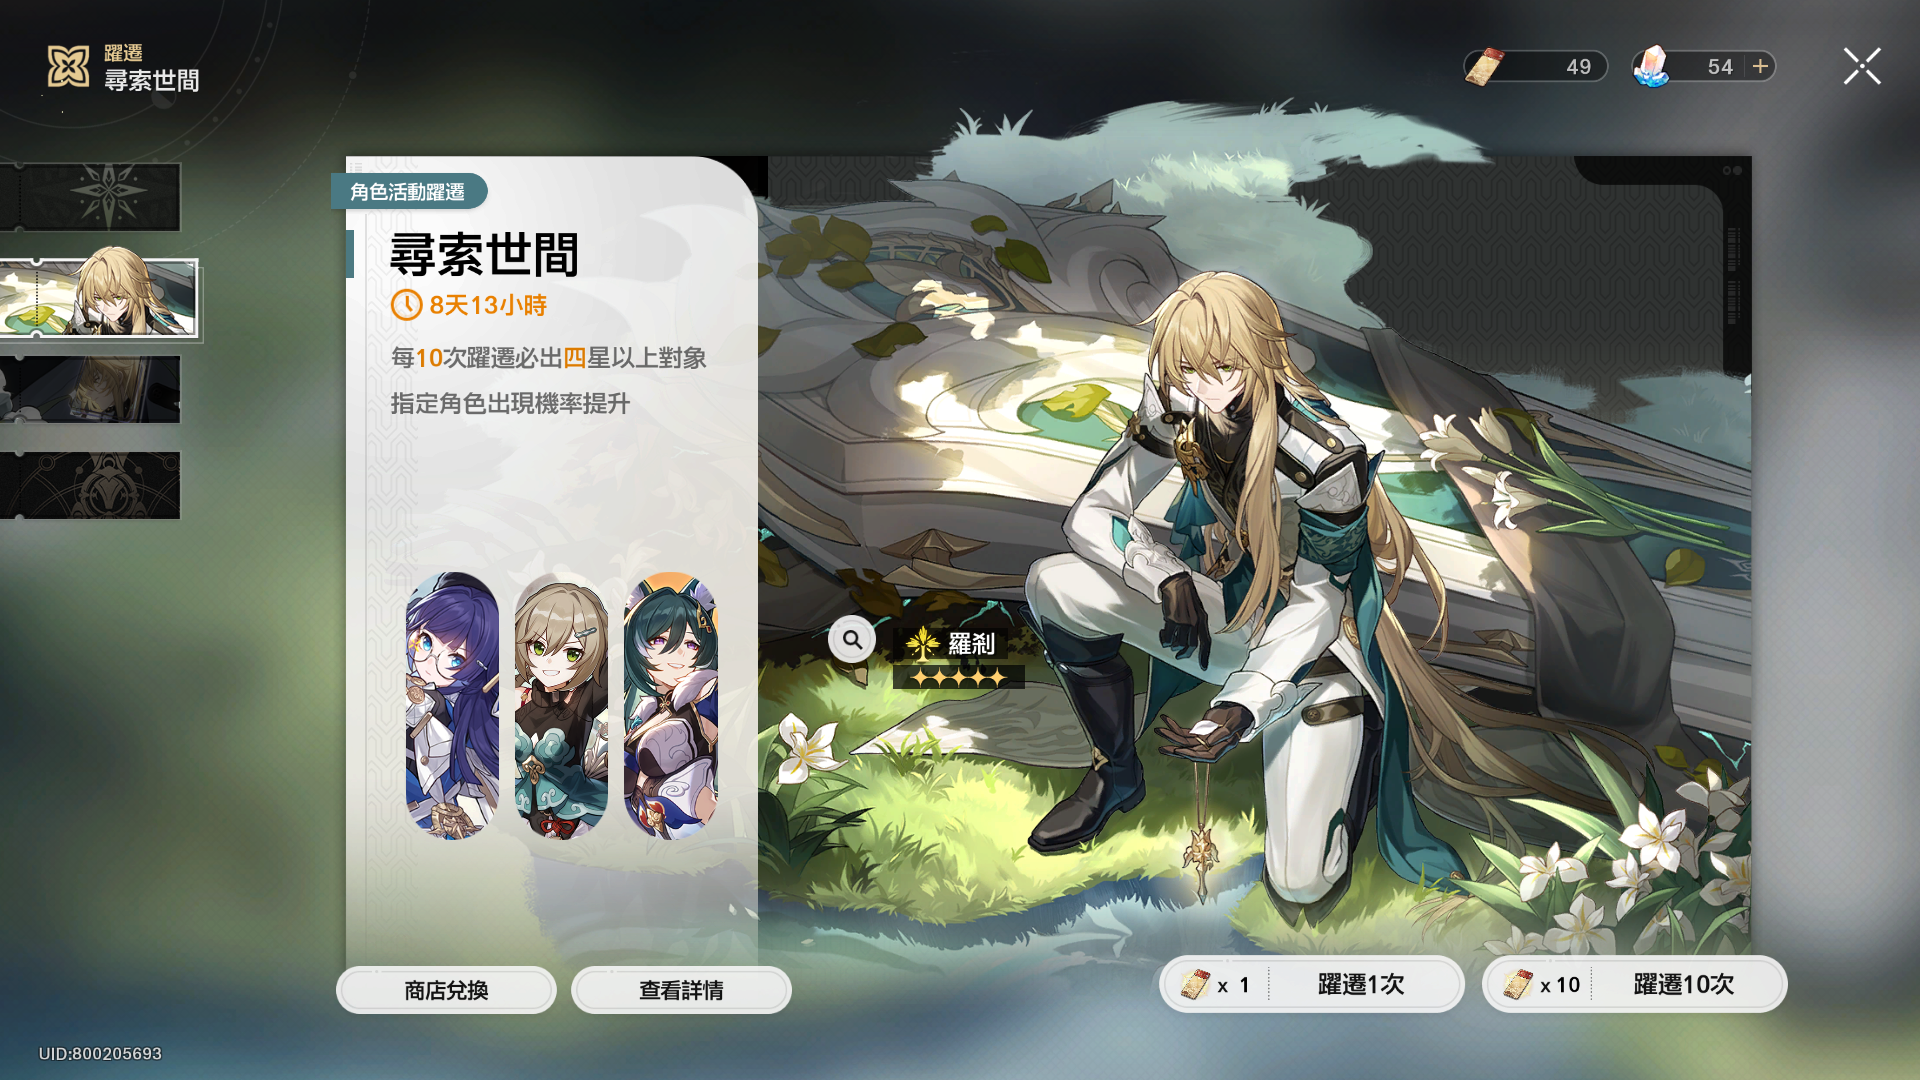The height and width of the screenshot is (1080, 1920).
Task: Close the warp screen with the X
Action: (1862, 66)
